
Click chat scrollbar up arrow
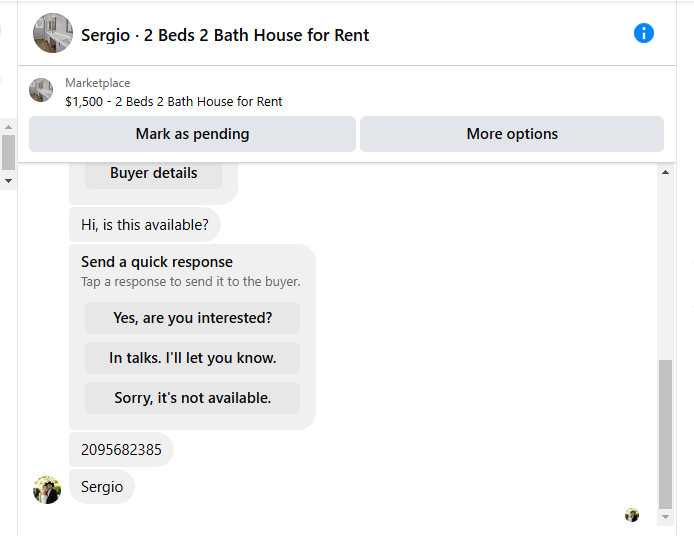tap(665, 172)
